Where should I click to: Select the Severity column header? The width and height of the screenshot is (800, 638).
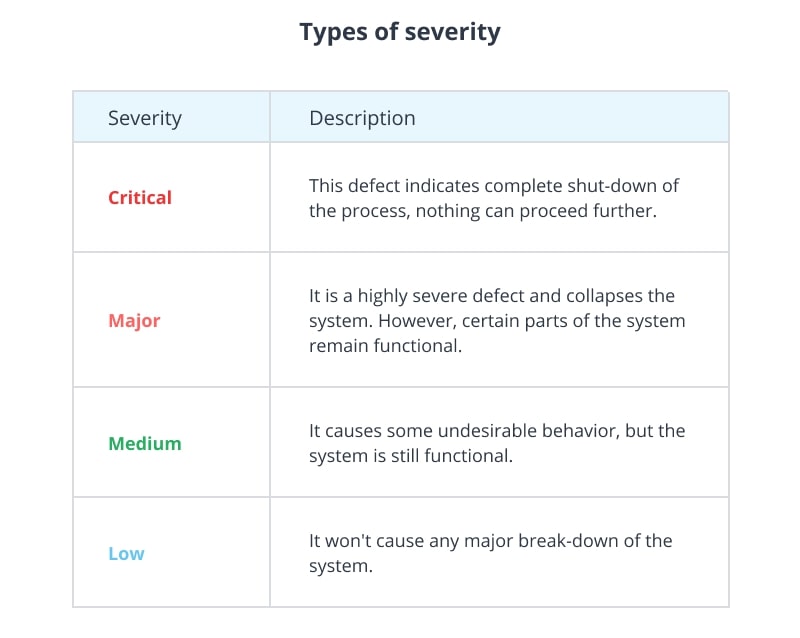tap(145, 118)
